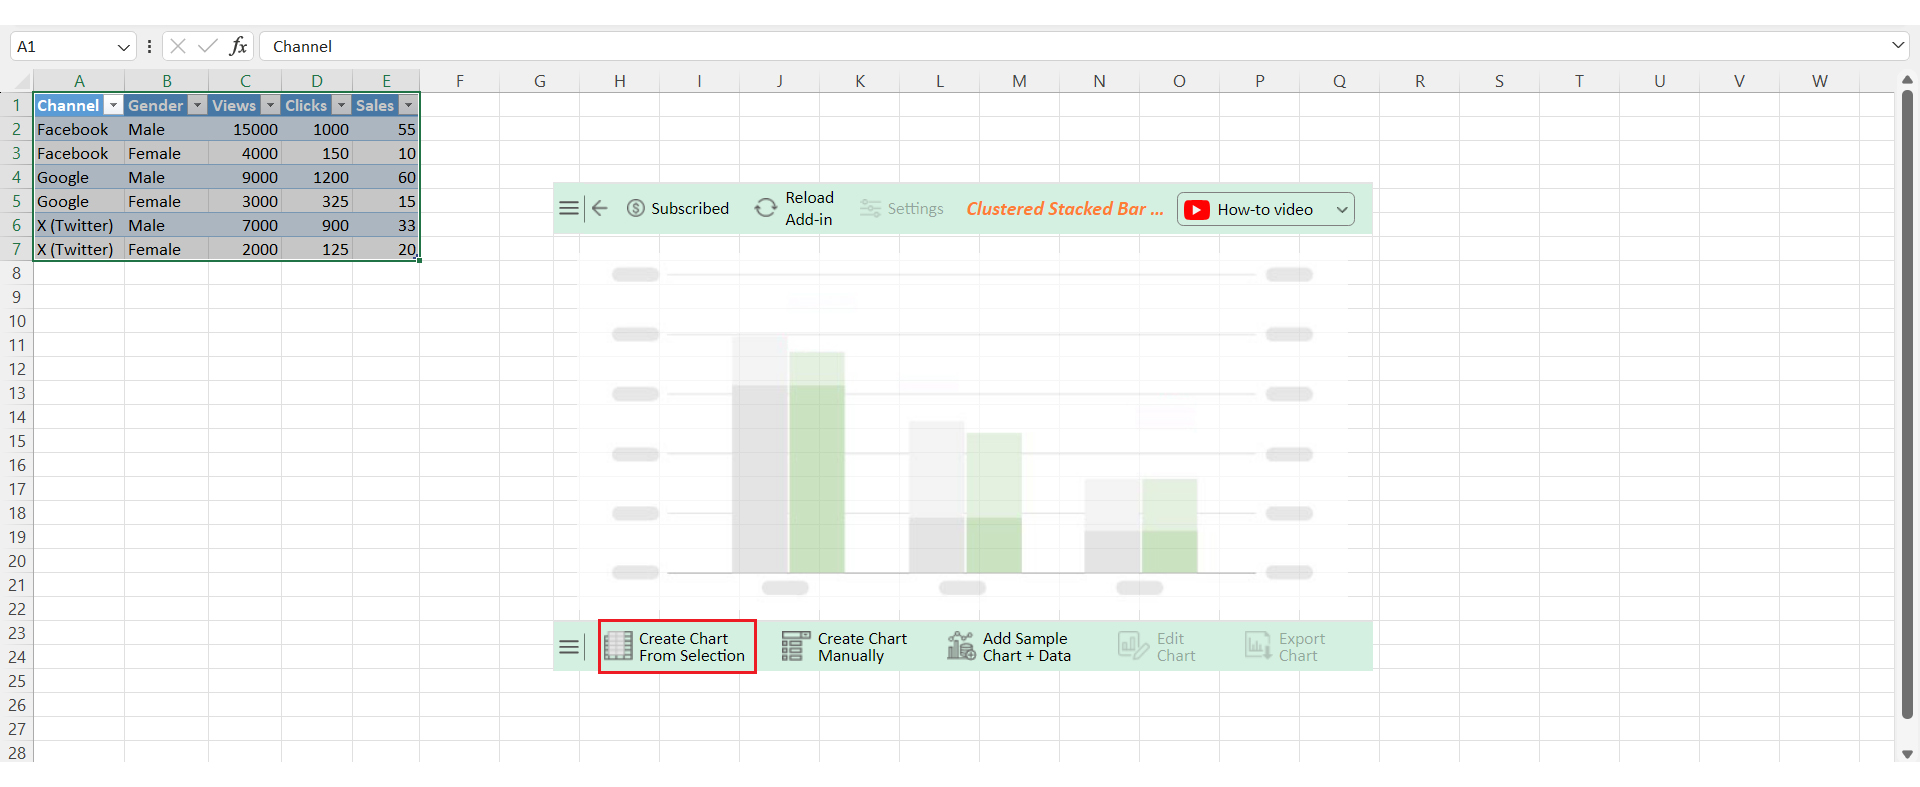1920x787 pixels.
Task: Click the formula bar options dots
Action: [149, 46]
